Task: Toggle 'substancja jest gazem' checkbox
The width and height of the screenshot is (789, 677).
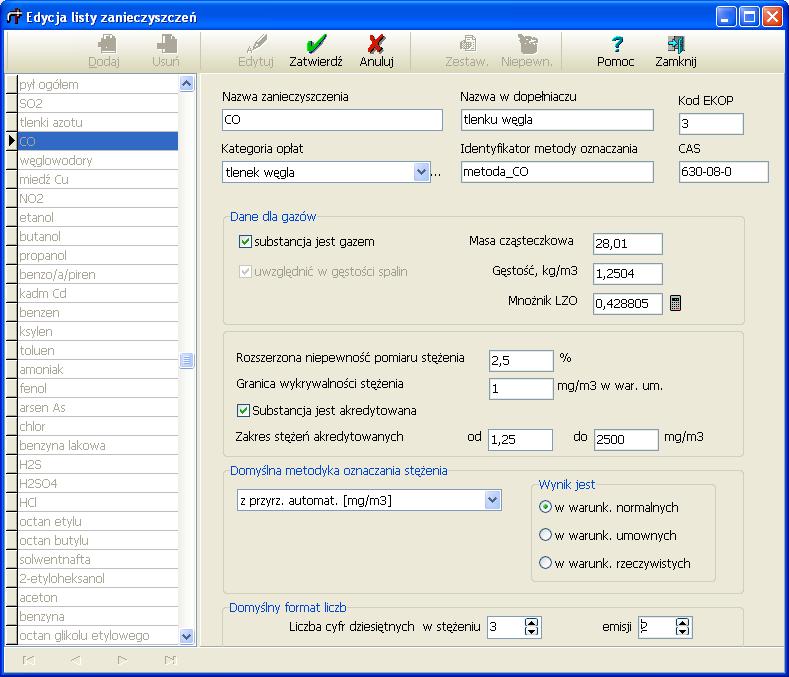Action: click(245, 242)
